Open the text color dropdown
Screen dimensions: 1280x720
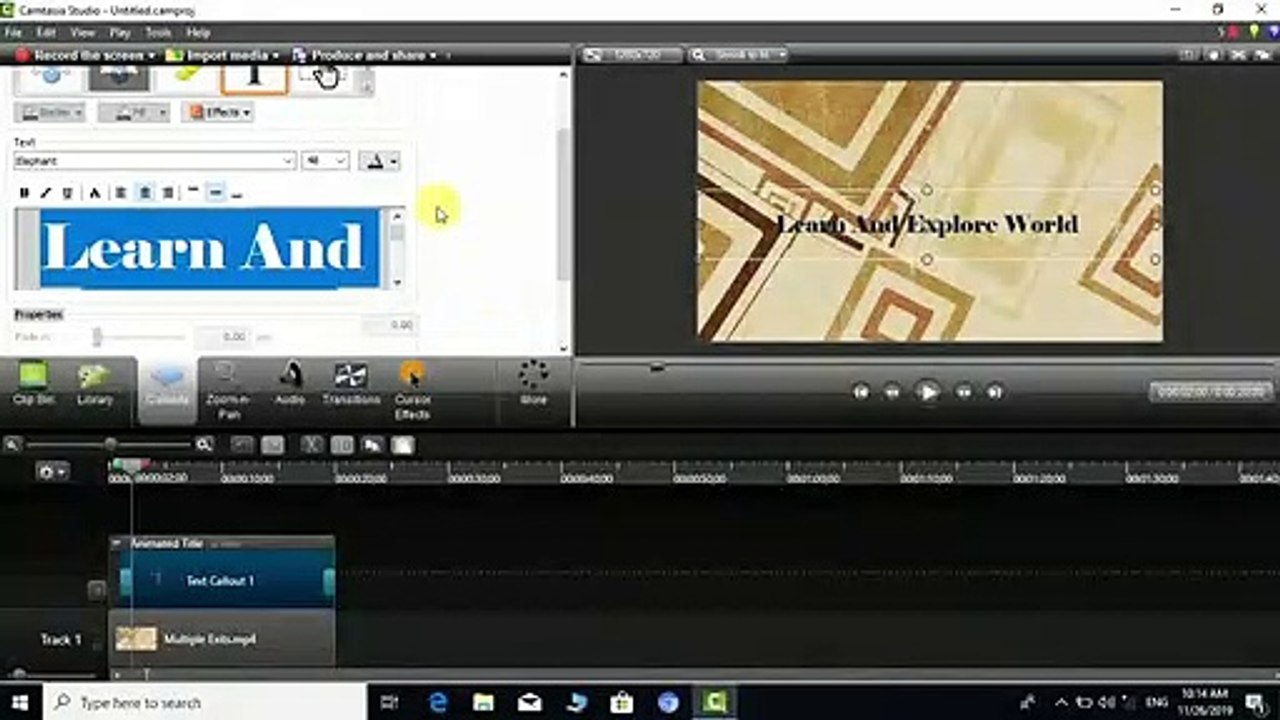[378, 161]
